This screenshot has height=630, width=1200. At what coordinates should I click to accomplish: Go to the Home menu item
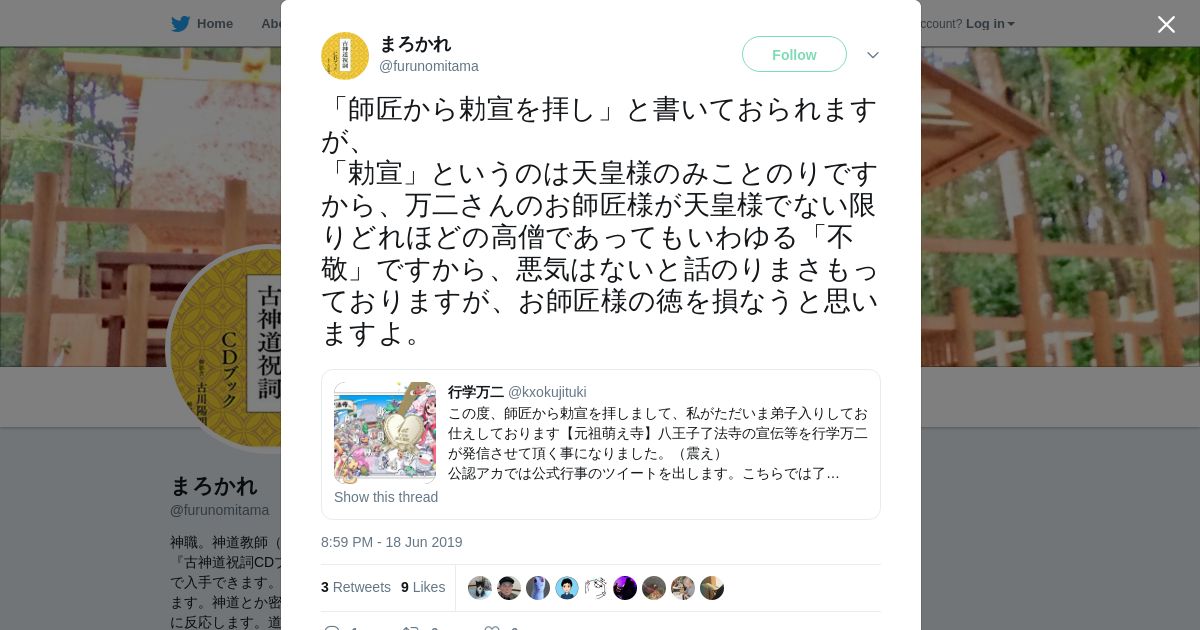point(215,24)
